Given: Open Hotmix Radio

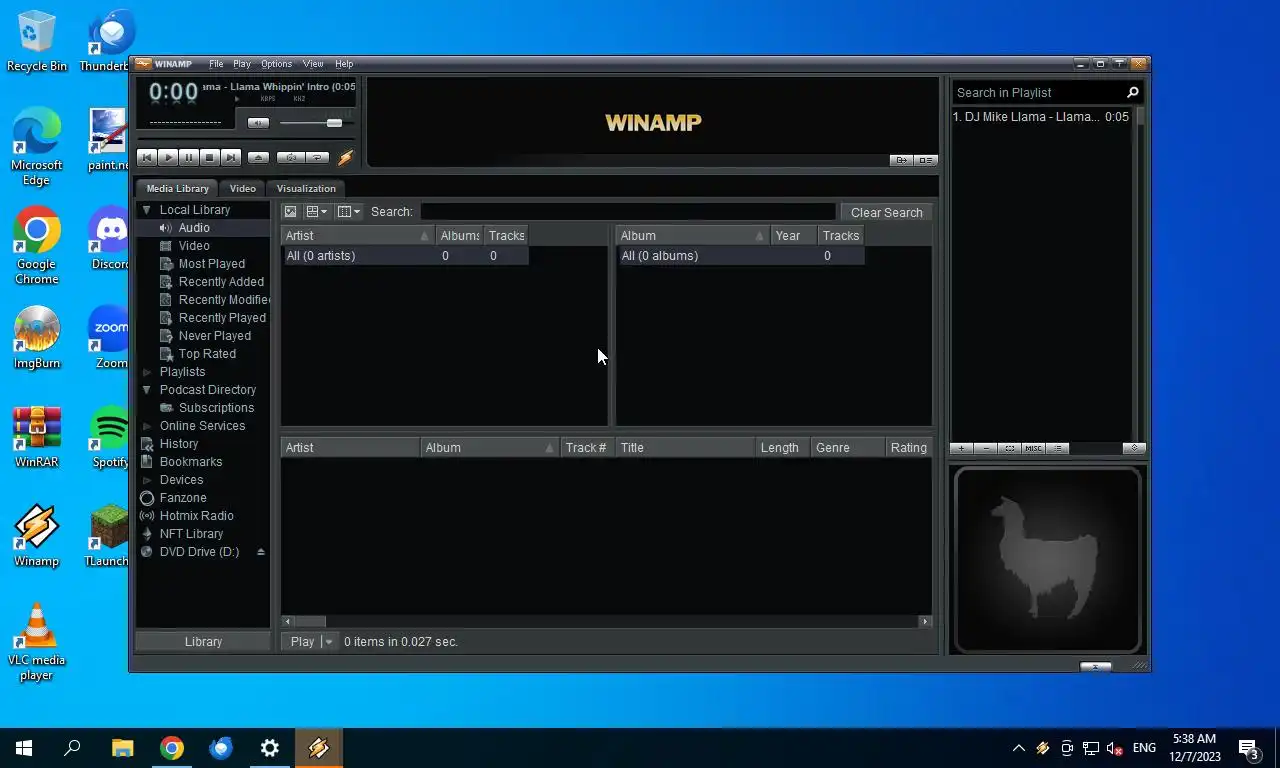Looking at the screenshot, I should (x=197, y=516).
